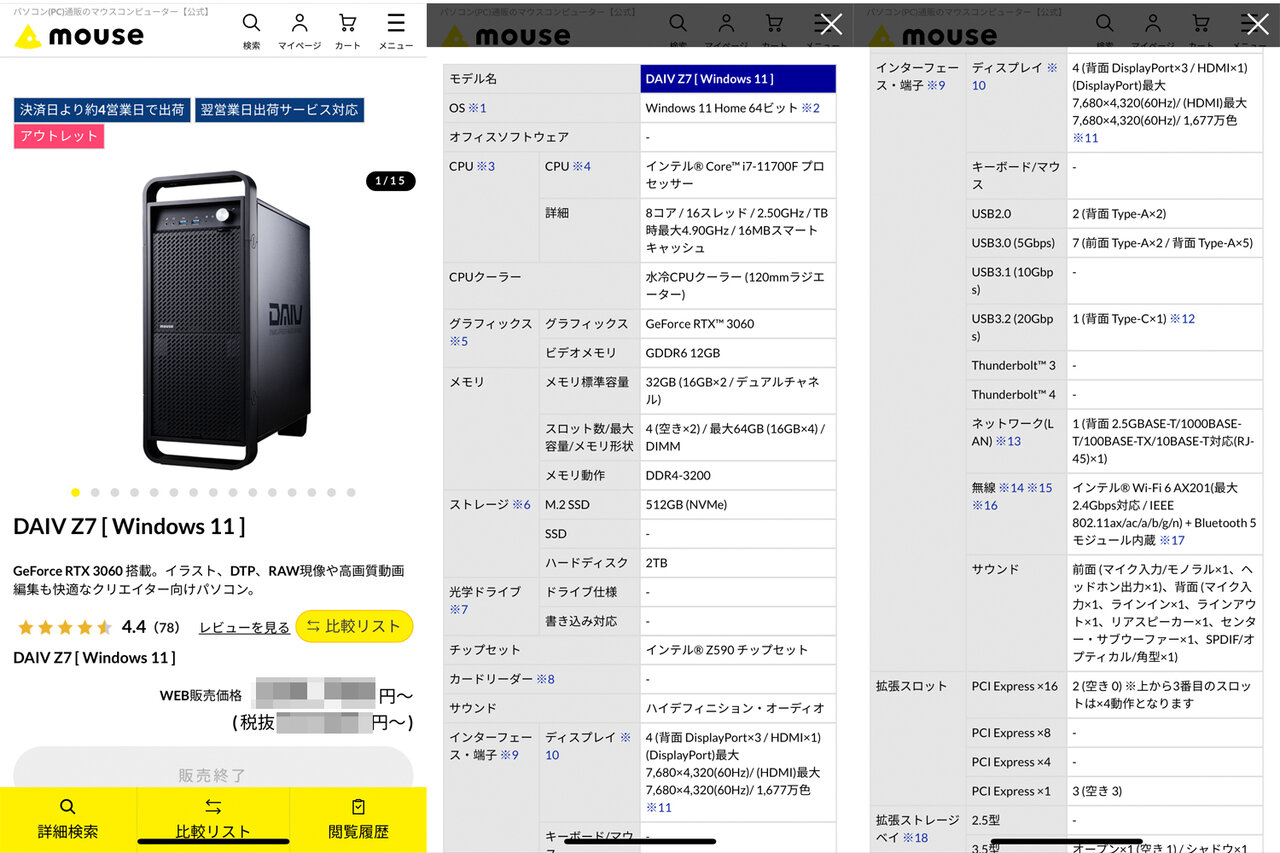The width and height of the screenshot is (1280, 853).
Task: Open footnote ※15 beside 無線
Action: coord(1039,488)
